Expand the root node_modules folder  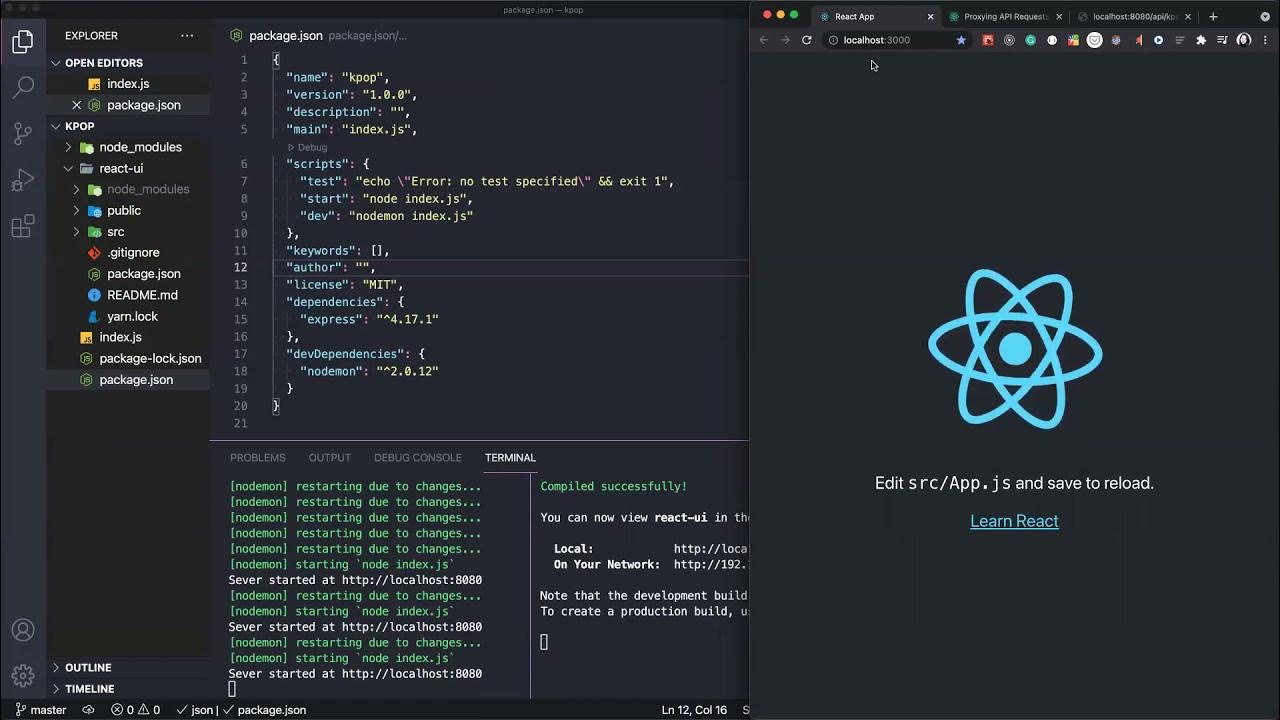[x=68, y=147]
